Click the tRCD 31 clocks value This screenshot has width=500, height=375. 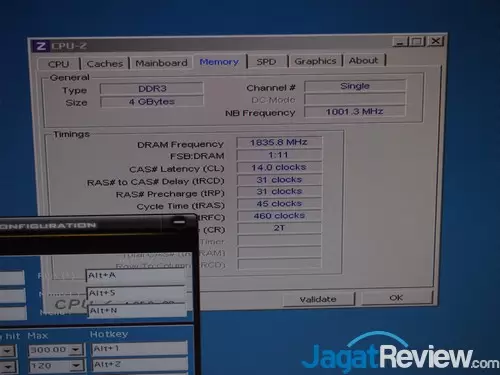point(279,180)
